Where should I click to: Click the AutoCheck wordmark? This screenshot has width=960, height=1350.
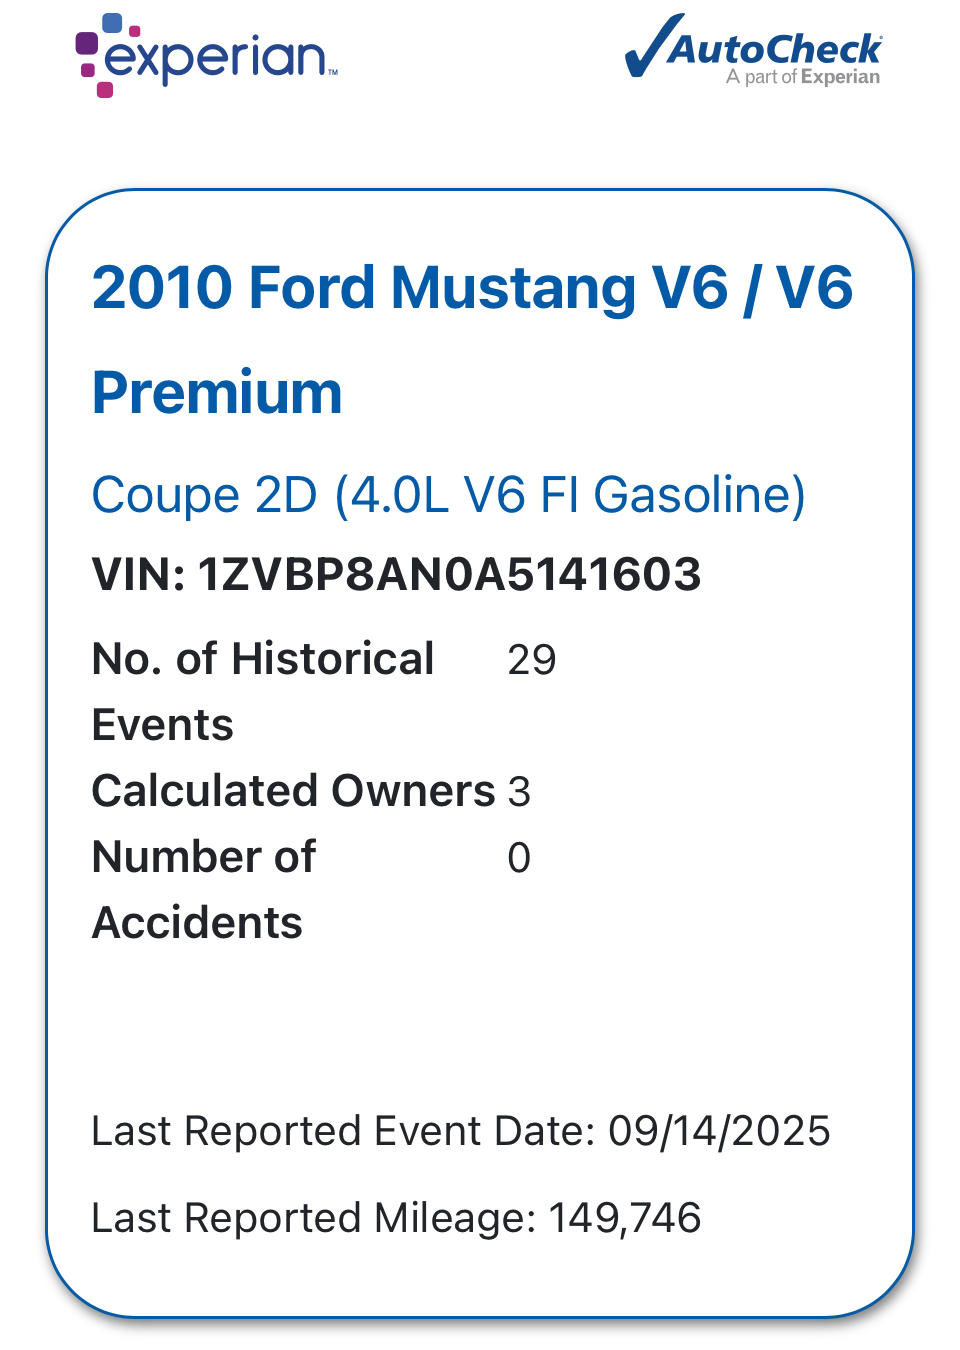[x=775, y=48]
